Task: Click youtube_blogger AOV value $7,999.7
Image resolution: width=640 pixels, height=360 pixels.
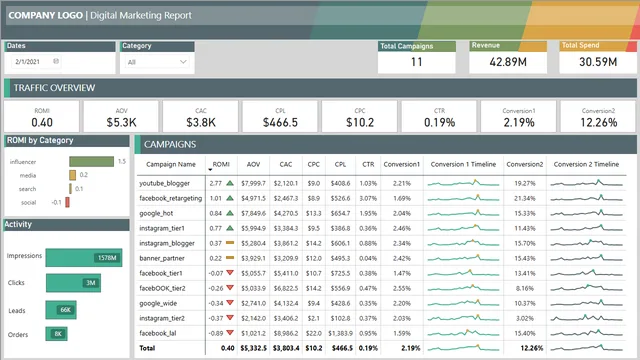Action: tap(253, 183)
